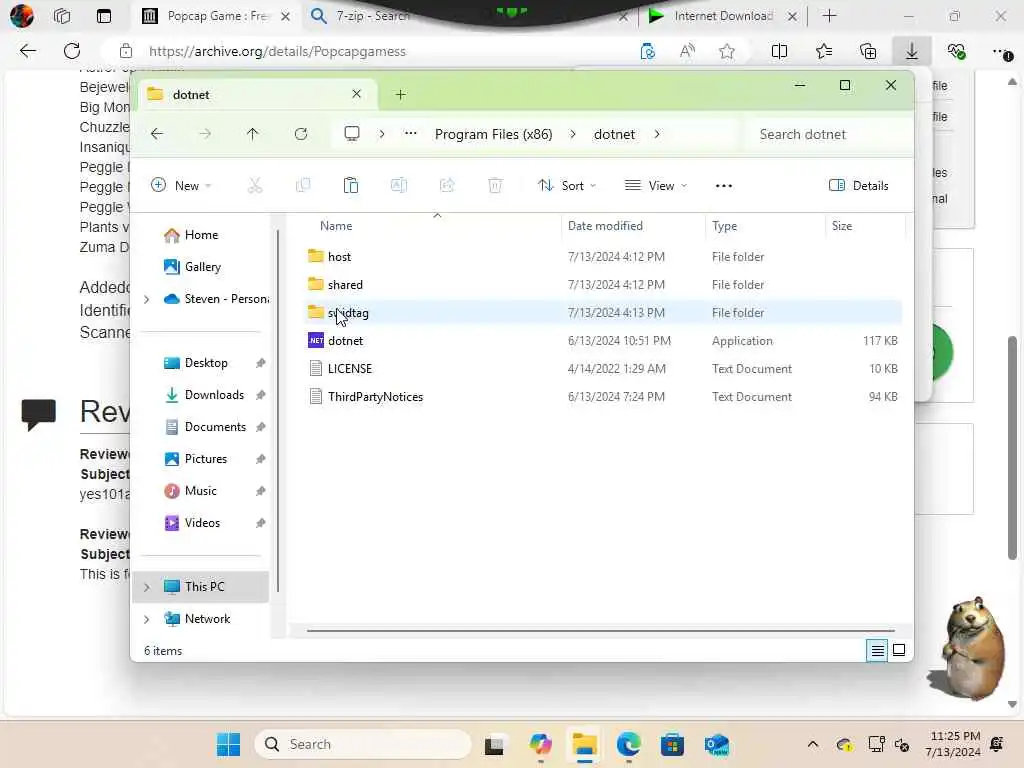
Task: Click the Delete trash icon in File Explorer
Action: click(495, 185)
